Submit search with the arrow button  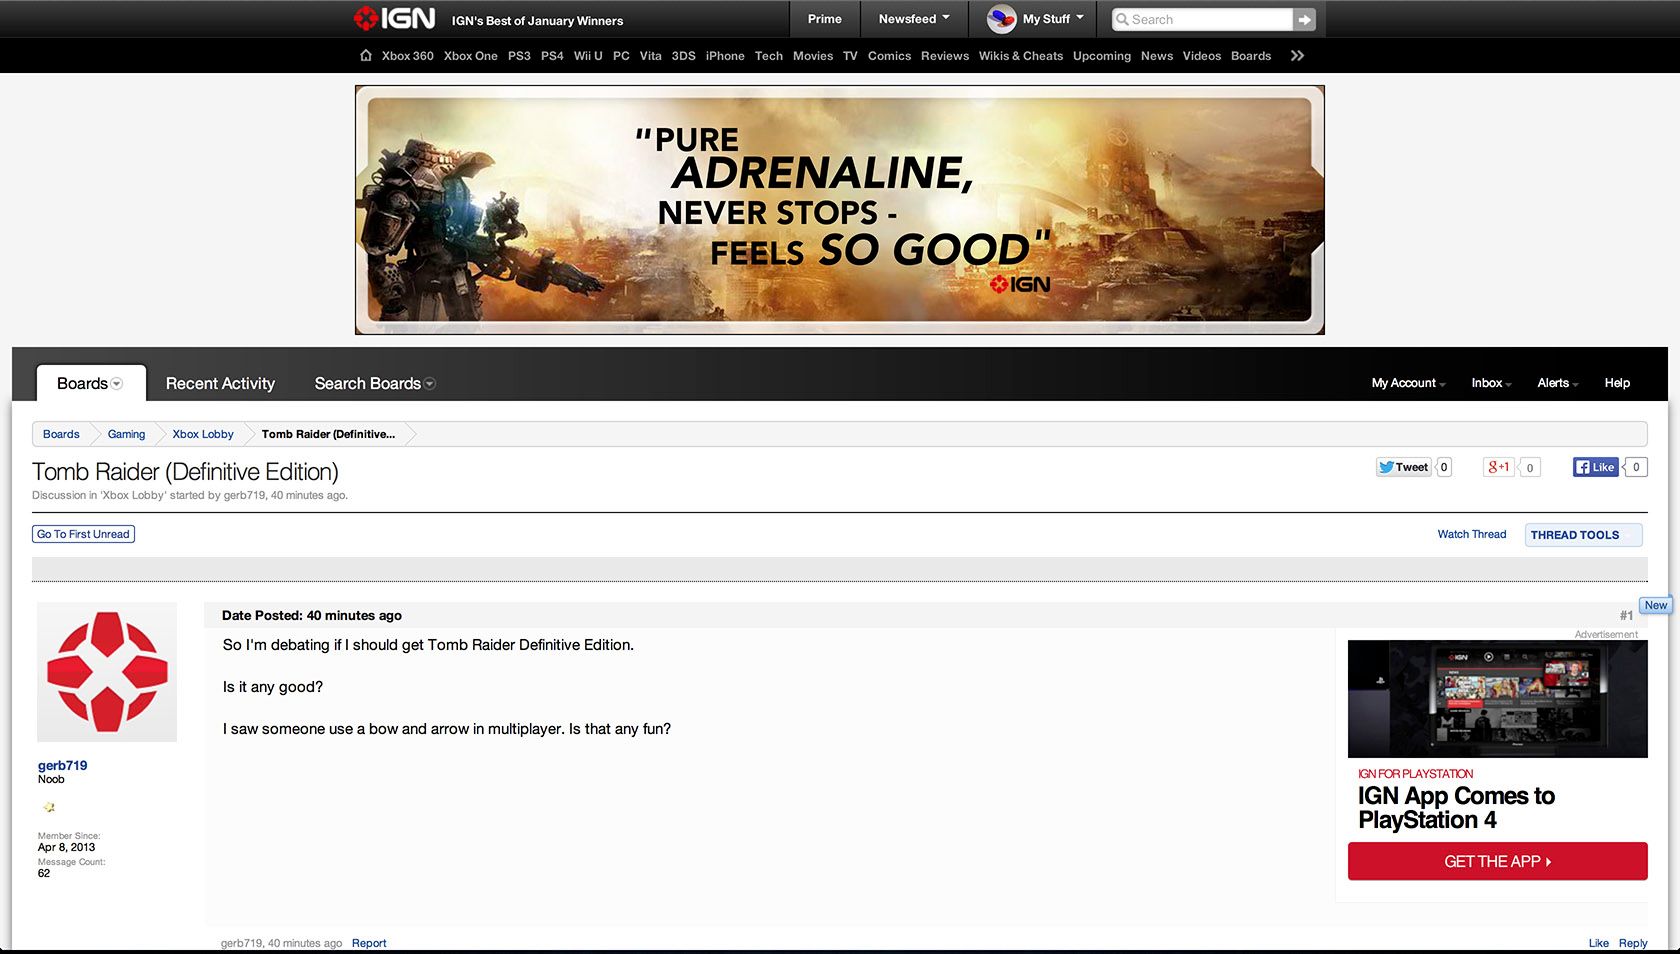pos(1304,19)
